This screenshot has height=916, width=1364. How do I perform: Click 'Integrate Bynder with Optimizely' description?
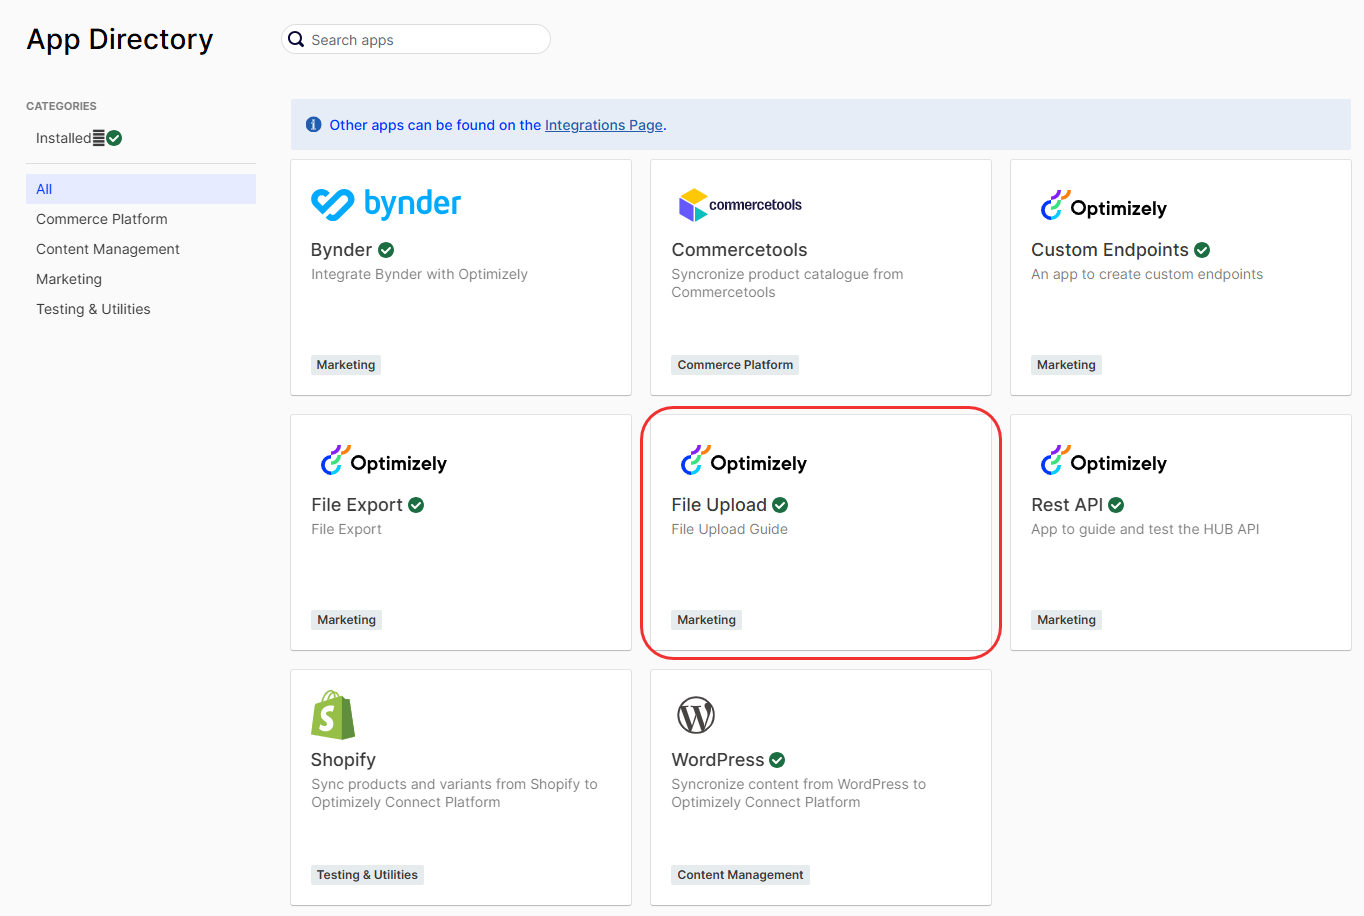419,274
